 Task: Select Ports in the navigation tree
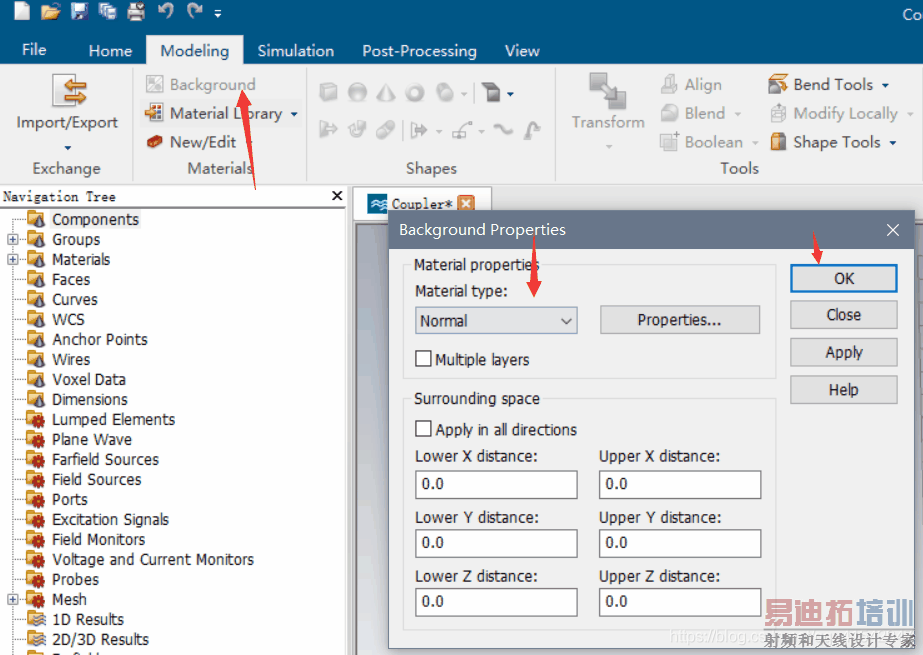pyautogui.click(x=70, y=500)
